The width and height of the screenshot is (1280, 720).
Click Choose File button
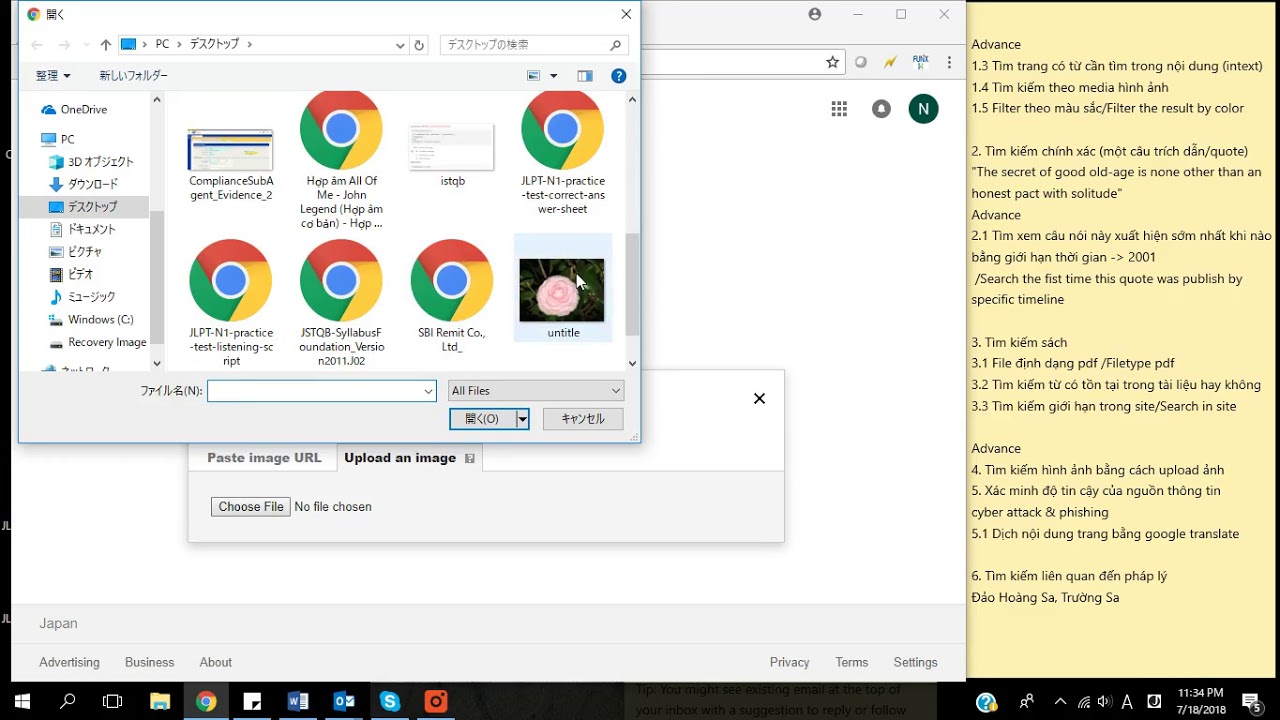click(251, 507)
